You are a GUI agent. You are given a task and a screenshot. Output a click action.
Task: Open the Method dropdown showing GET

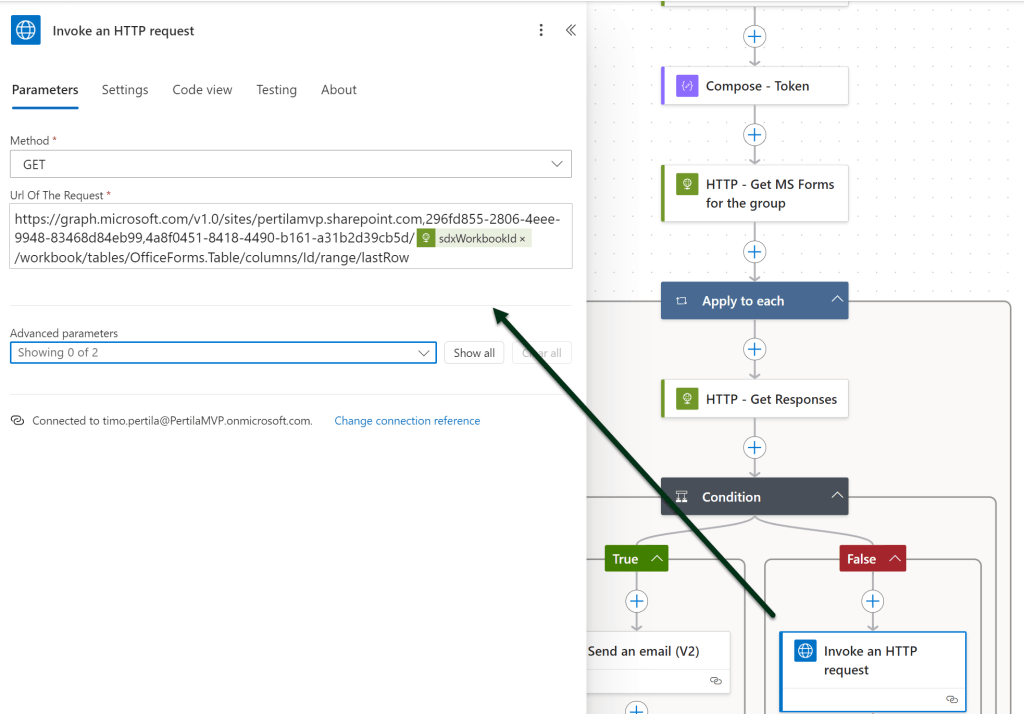tap(290, 164)
